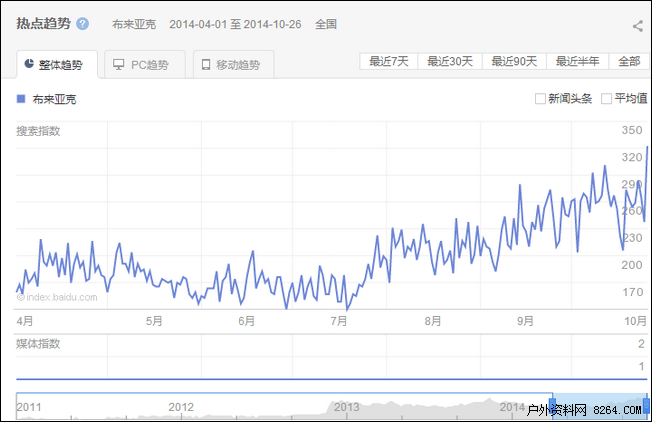Click the share icon at top right
The width and height of the screenshot is (652, 422).
[x=637, y=27]
